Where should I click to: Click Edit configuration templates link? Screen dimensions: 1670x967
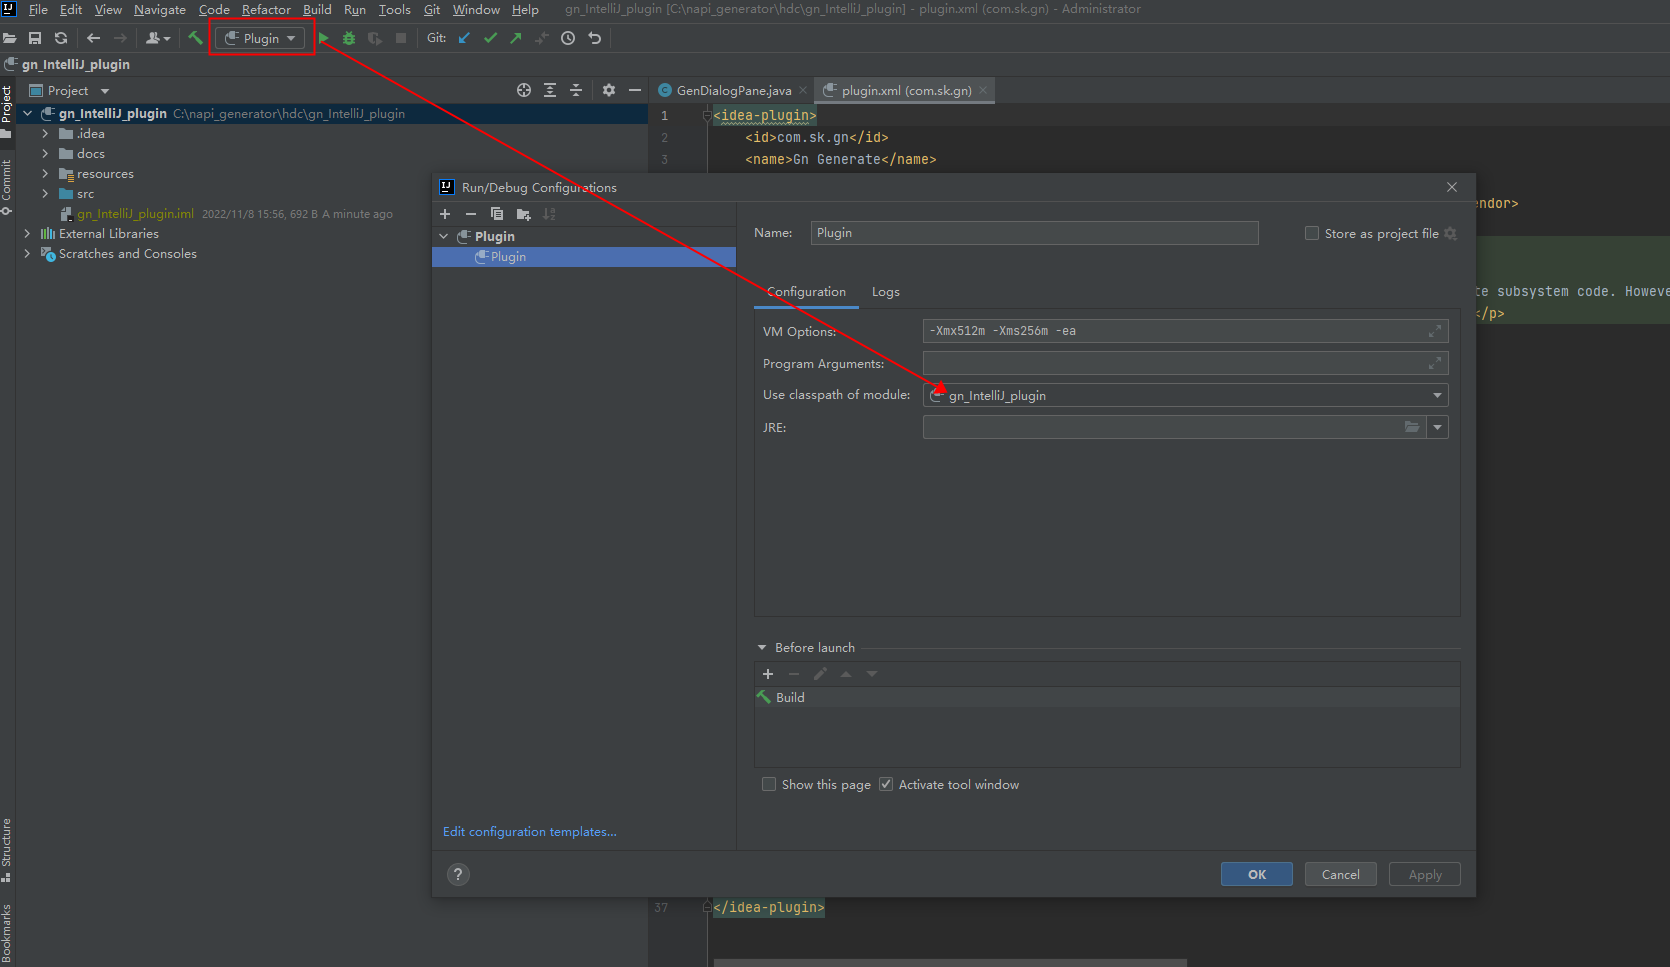(529, 832)
